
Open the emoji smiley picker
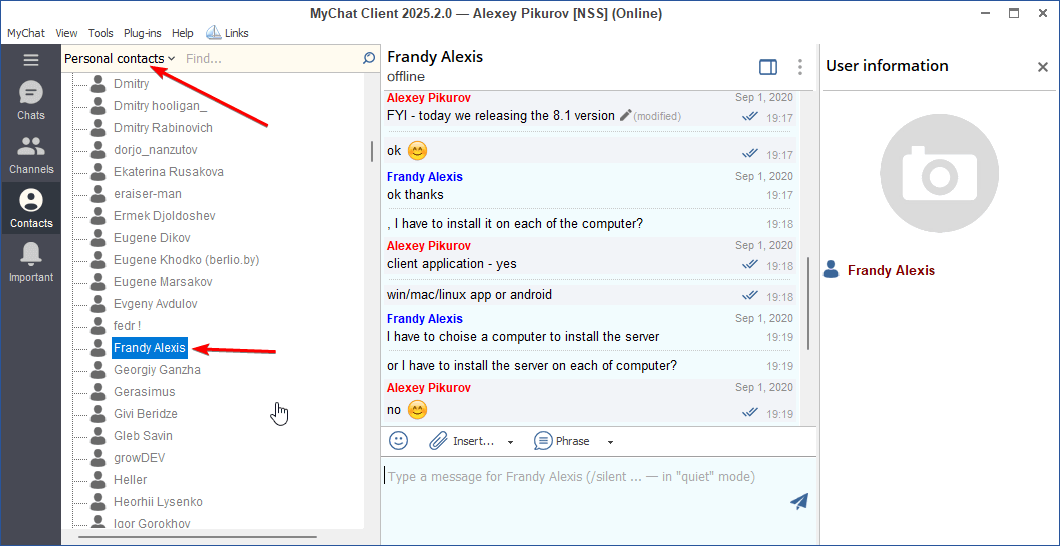[399, 441]
